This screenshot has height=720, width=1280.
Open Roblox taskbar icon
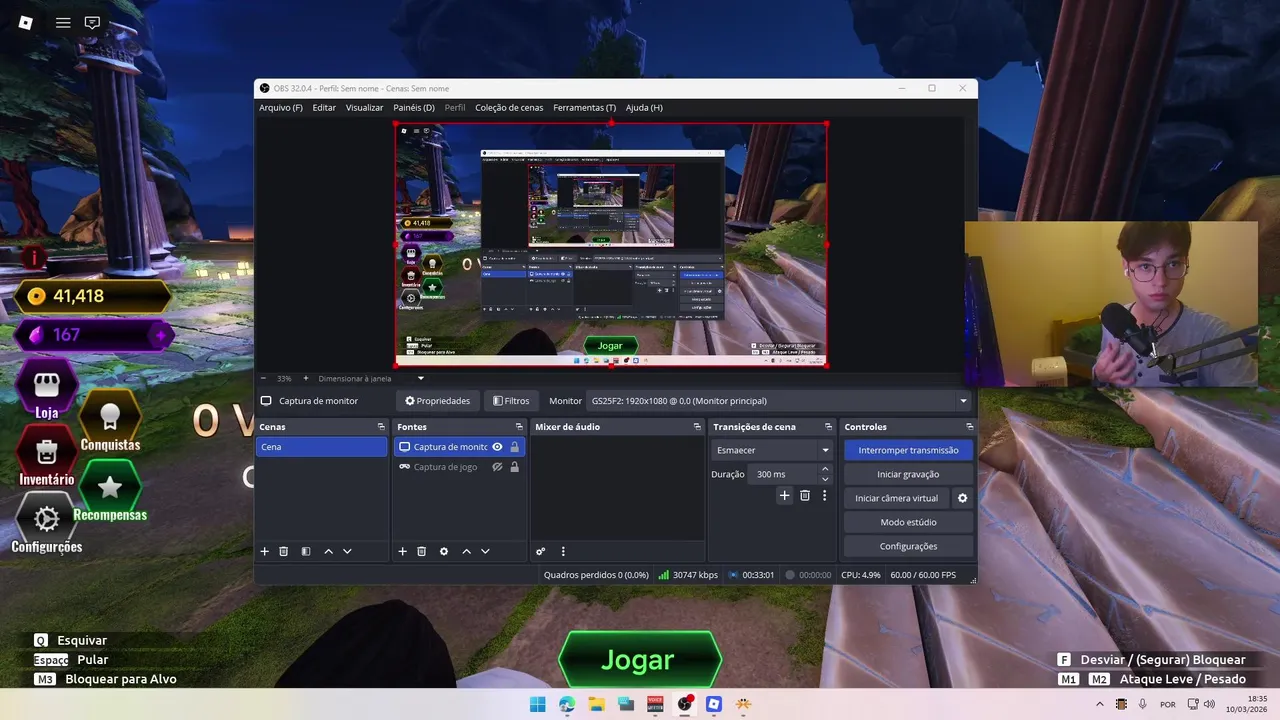pos(714,704)
